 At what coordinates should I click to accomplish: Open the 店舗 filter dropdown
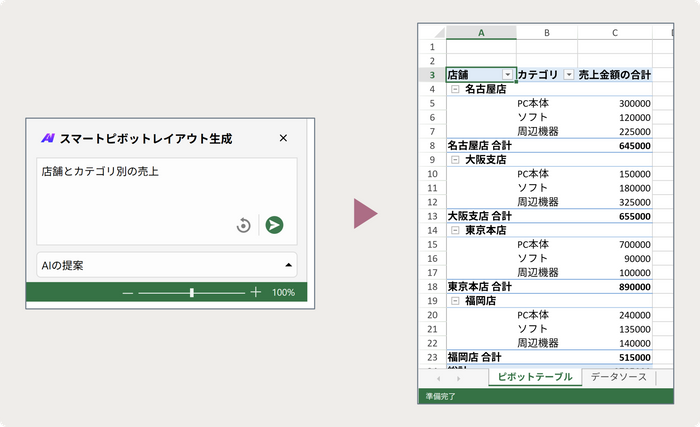pos(508,75)
